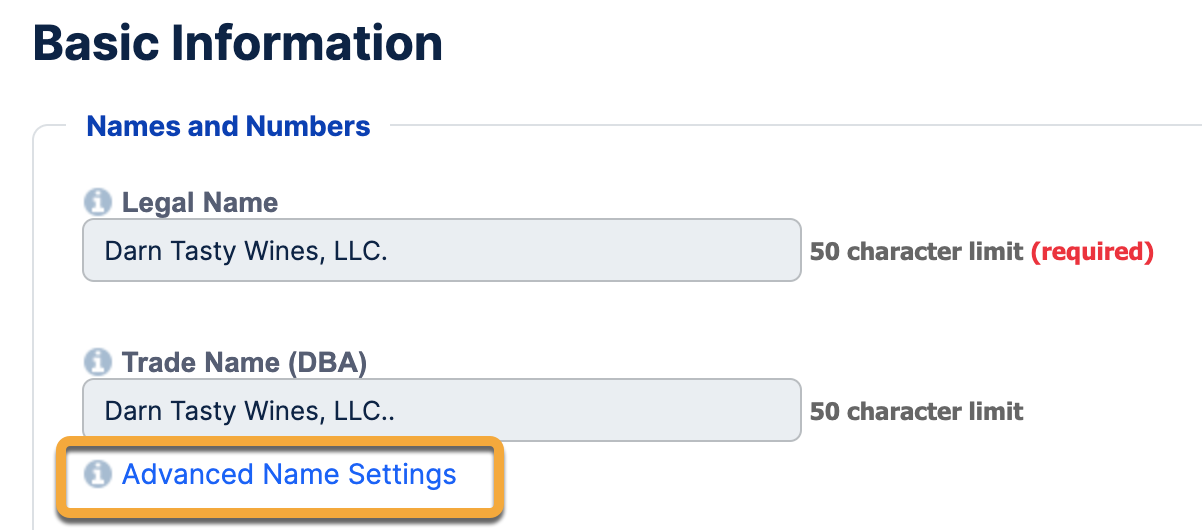The image size is (1202, 530).
Task: Open the Advanced Name Settings link
Action: 288,474
